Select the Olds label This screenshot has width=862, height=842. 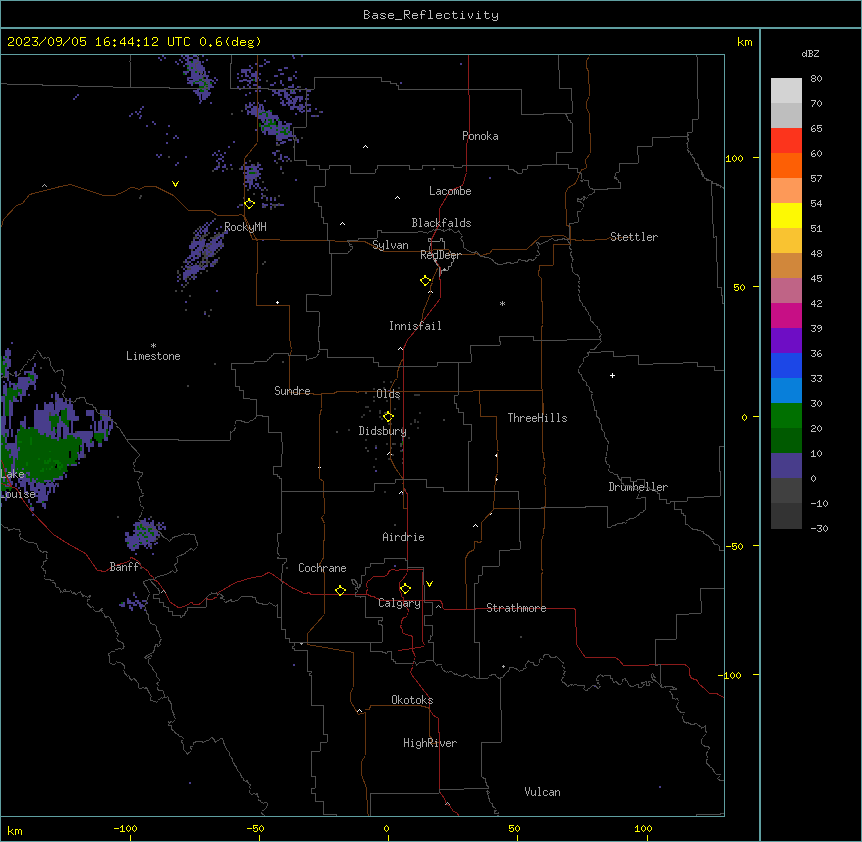click(x=388, y=394)
